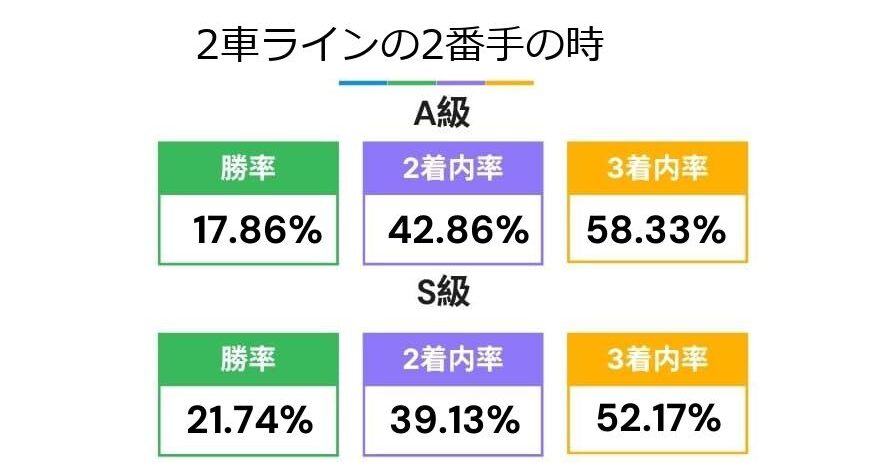Click the green 勝率 header under A級
Viewport: 875px width, 470px height.
tap(248, 168)
